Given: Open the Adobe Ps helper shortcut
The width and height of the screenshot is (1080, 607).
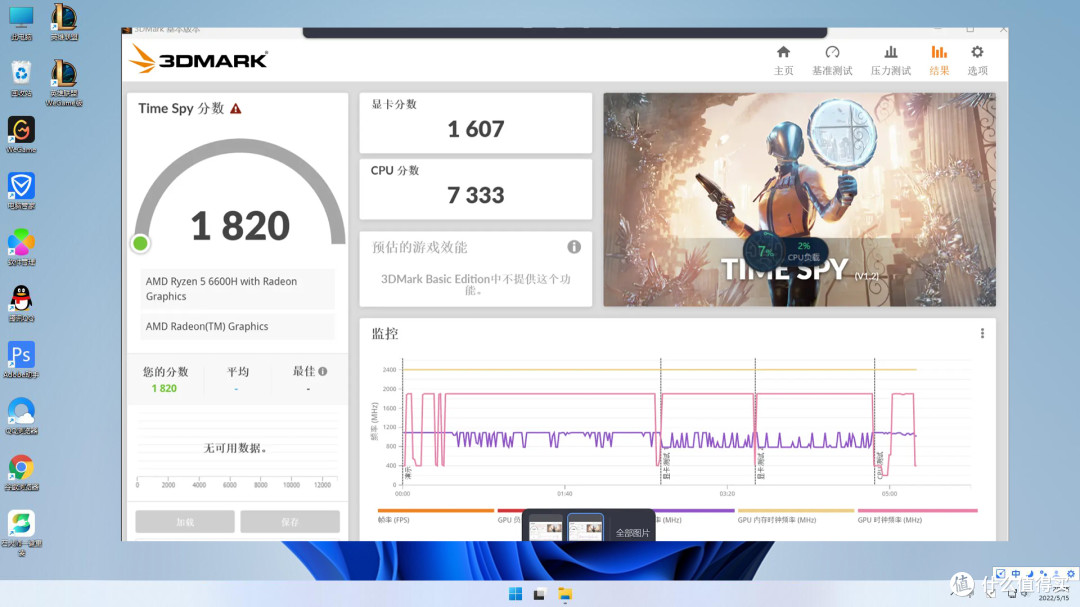Looking at the screenshot, I should pos(21,360).
